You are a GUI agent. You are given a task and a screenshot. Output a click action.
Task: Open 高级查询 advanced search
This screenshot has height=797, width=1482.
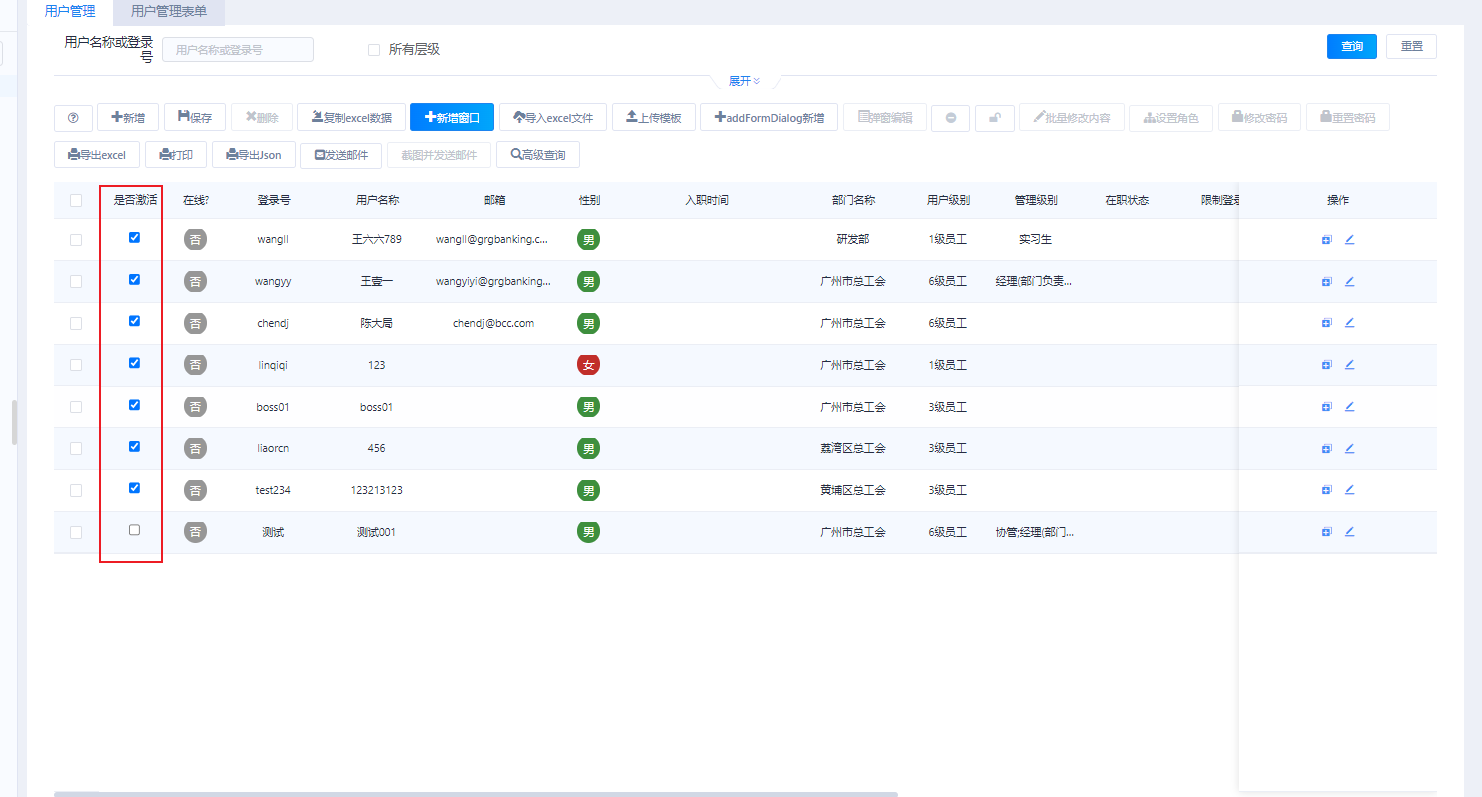pyautogui.click(x=538, y=155)
